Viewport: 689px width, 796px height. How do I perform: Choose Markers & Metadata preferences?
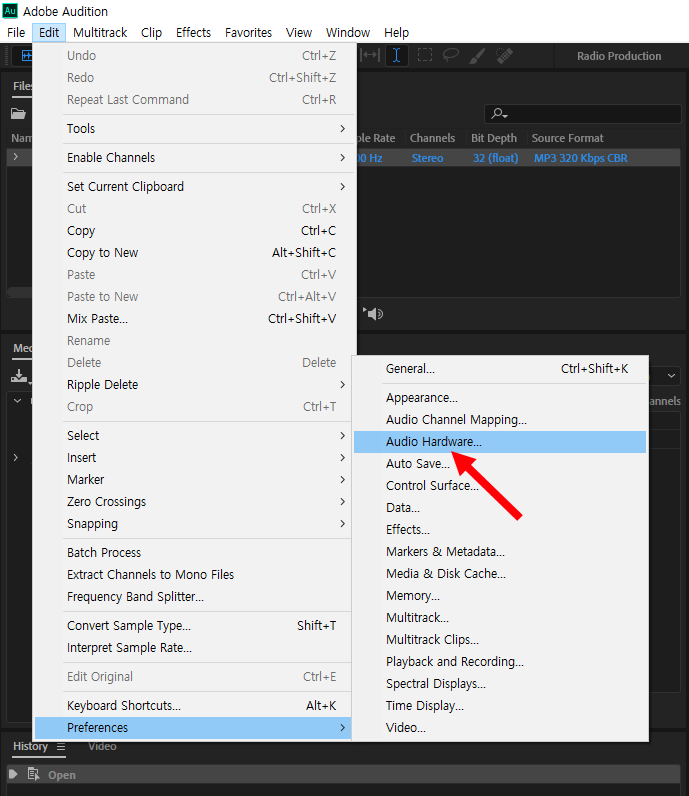(x=500, y=551)
